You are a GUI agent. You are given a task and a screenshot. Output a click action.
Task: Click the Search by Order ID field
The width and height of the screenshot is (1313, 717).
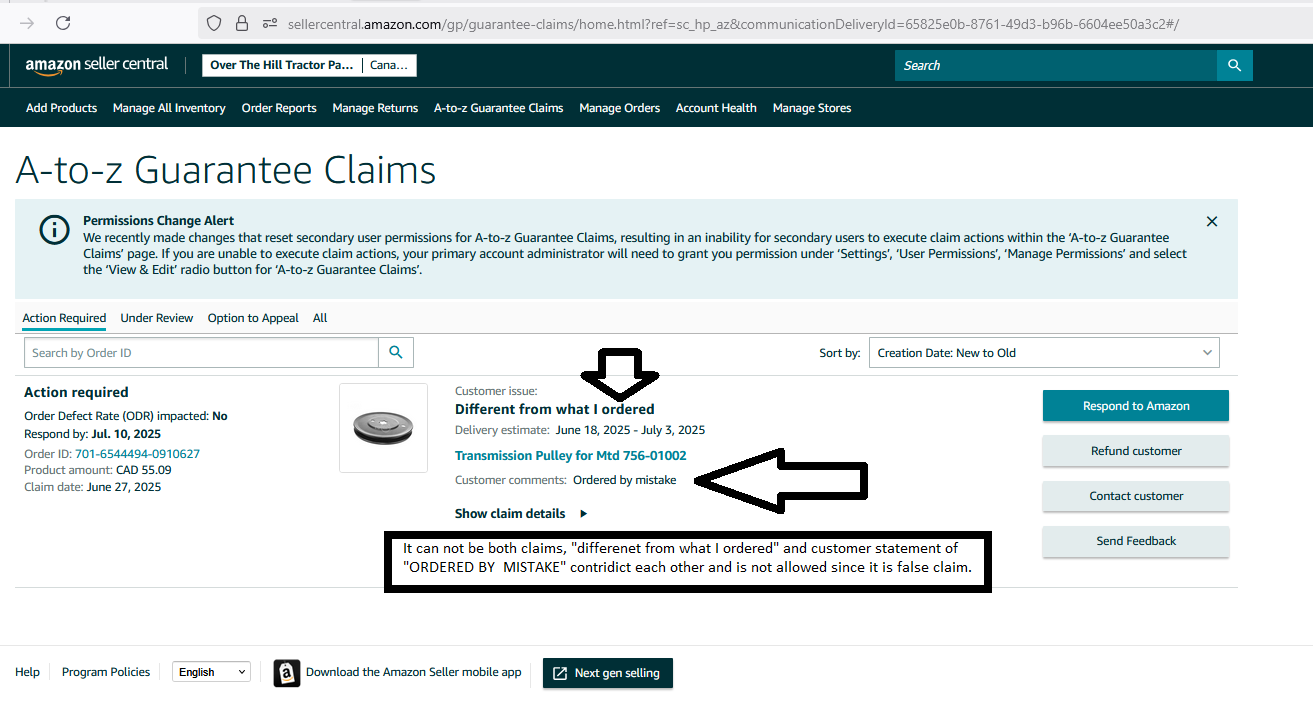[x=201, y=352]
